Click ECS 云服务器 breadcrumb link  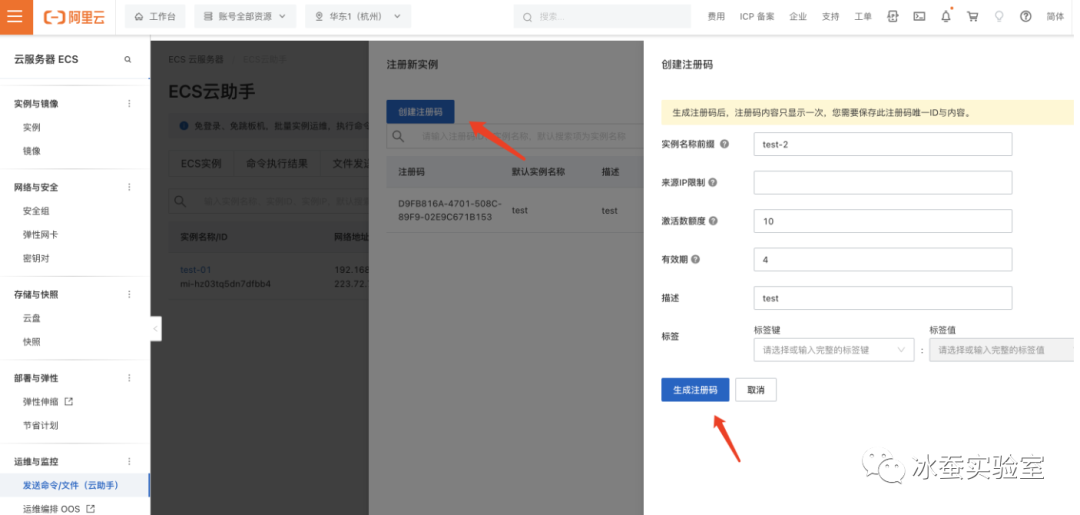(x=196, y=60)
